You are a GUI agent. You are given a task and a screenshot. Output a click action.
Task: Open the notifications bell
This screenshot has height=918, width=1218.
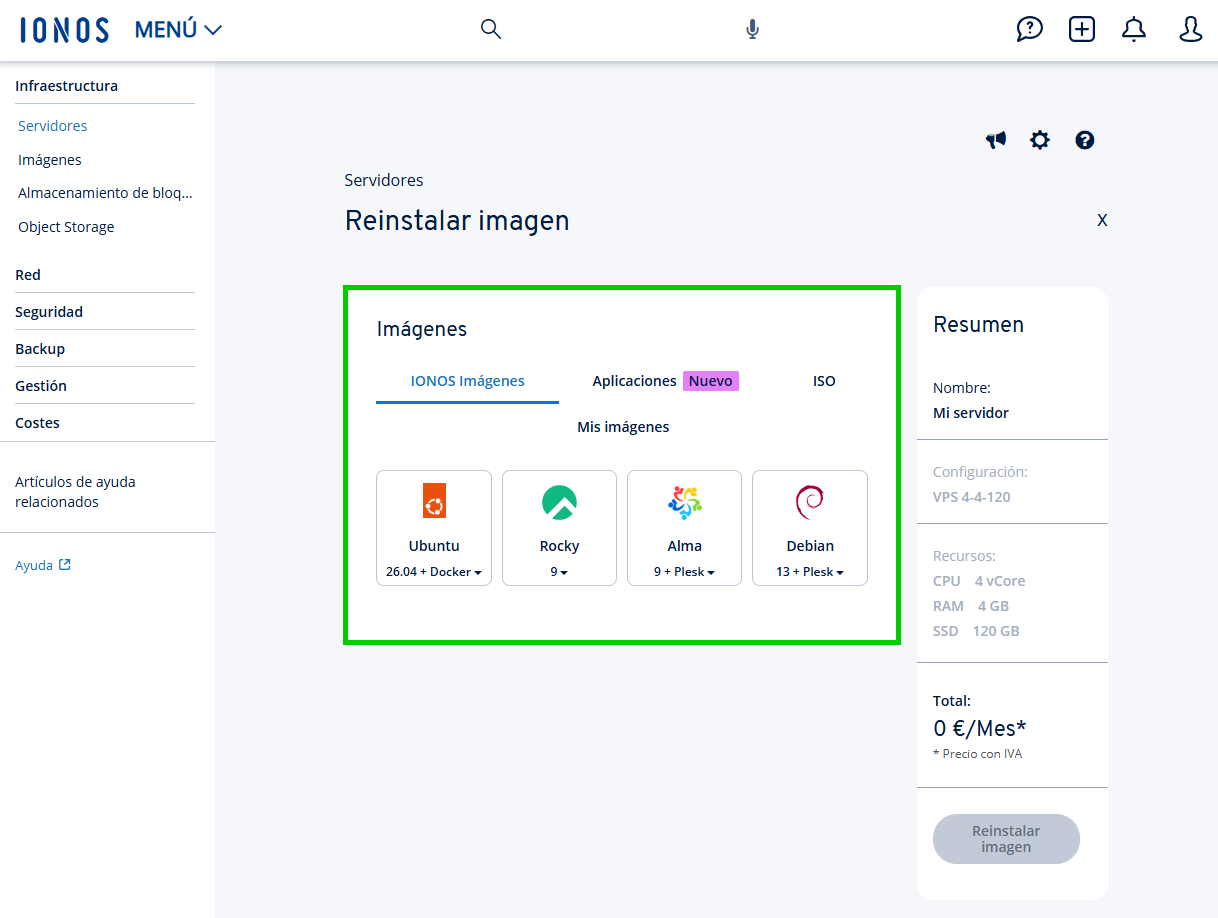coord(1134,29)
